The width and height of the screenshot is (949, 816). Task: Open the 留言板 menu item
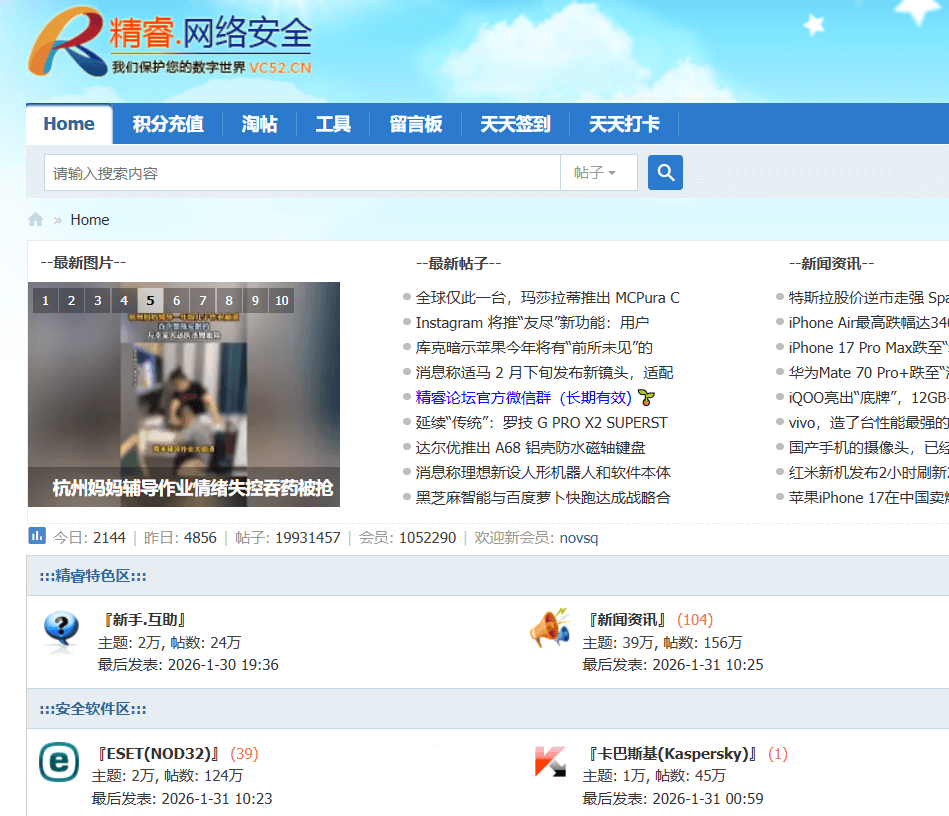click(x=416, y=124)
